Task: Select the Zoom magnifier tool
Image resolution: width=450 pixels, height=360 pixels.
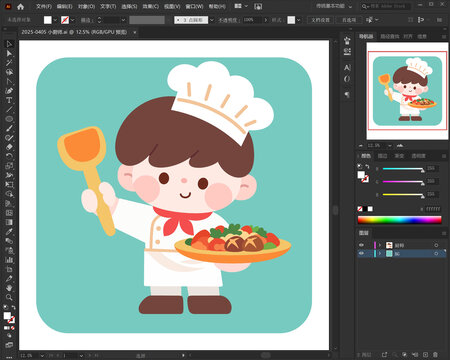Action: [9, 297]
